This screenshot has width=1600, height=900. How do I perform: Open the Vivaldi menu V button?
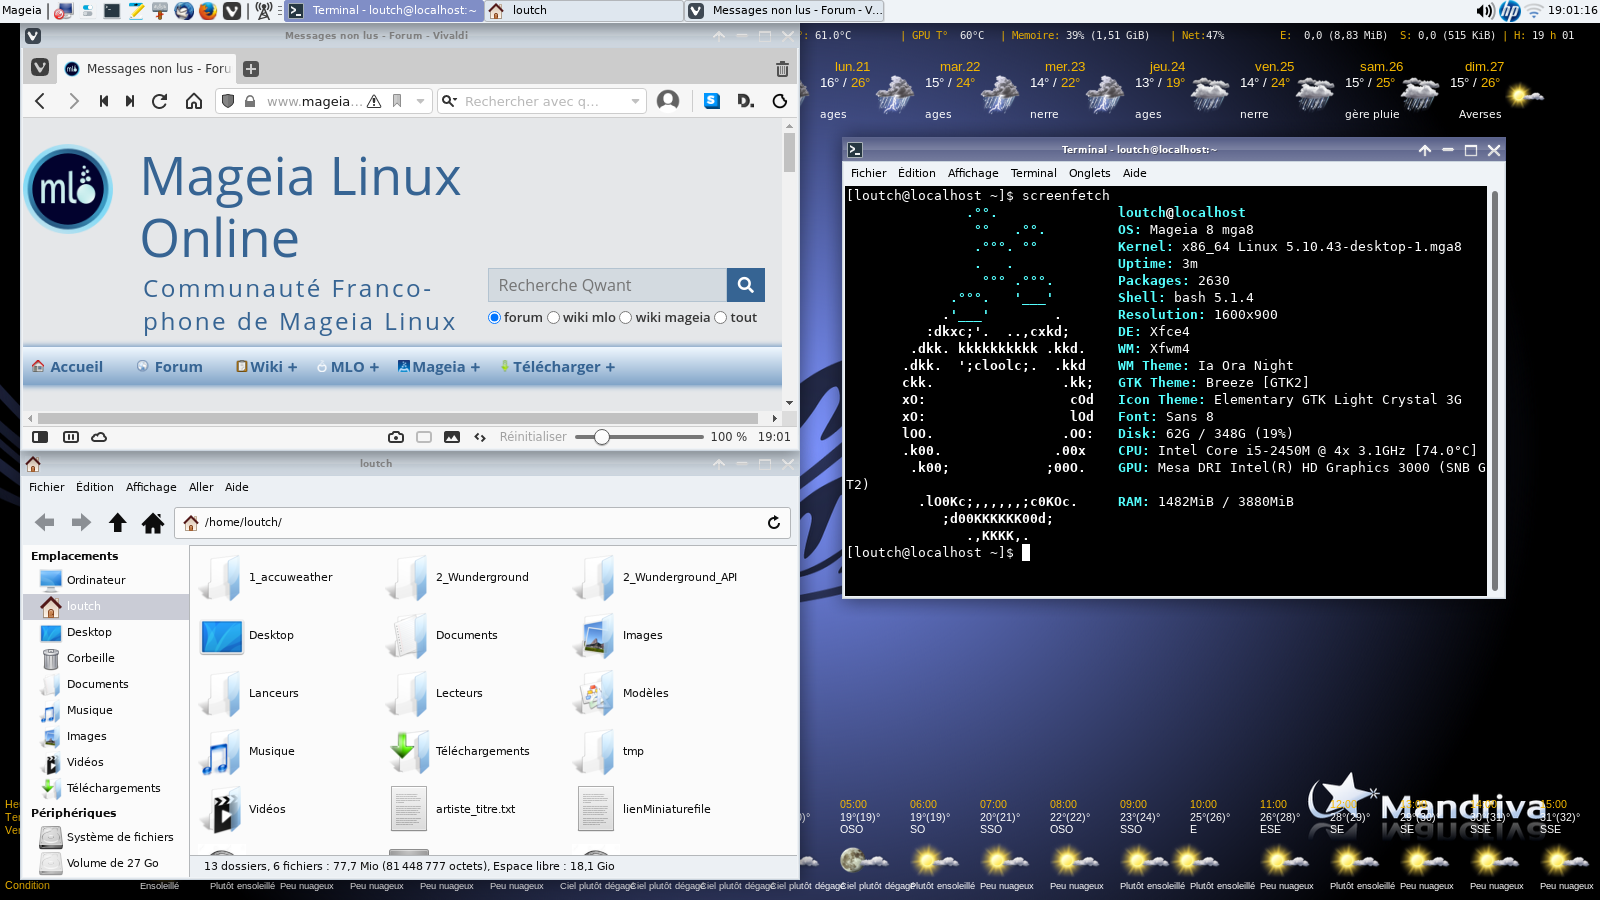40,68
